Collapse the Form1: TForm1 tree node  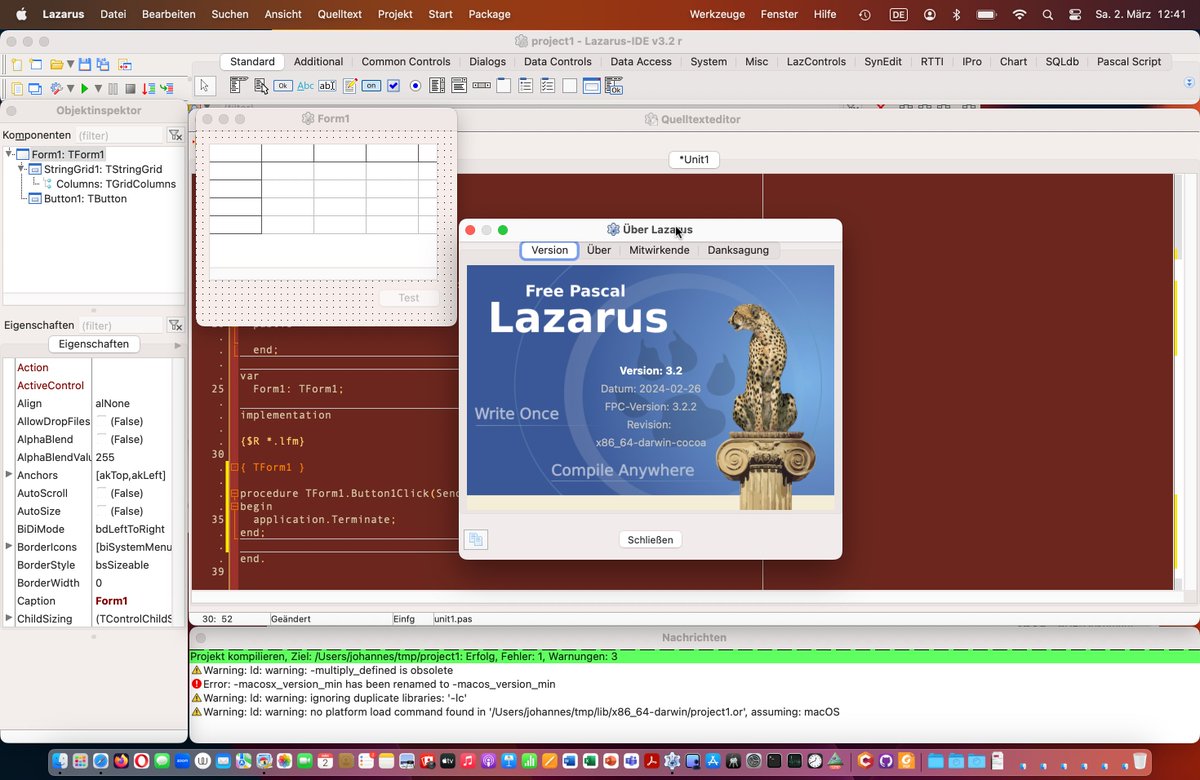coord(10,154)
